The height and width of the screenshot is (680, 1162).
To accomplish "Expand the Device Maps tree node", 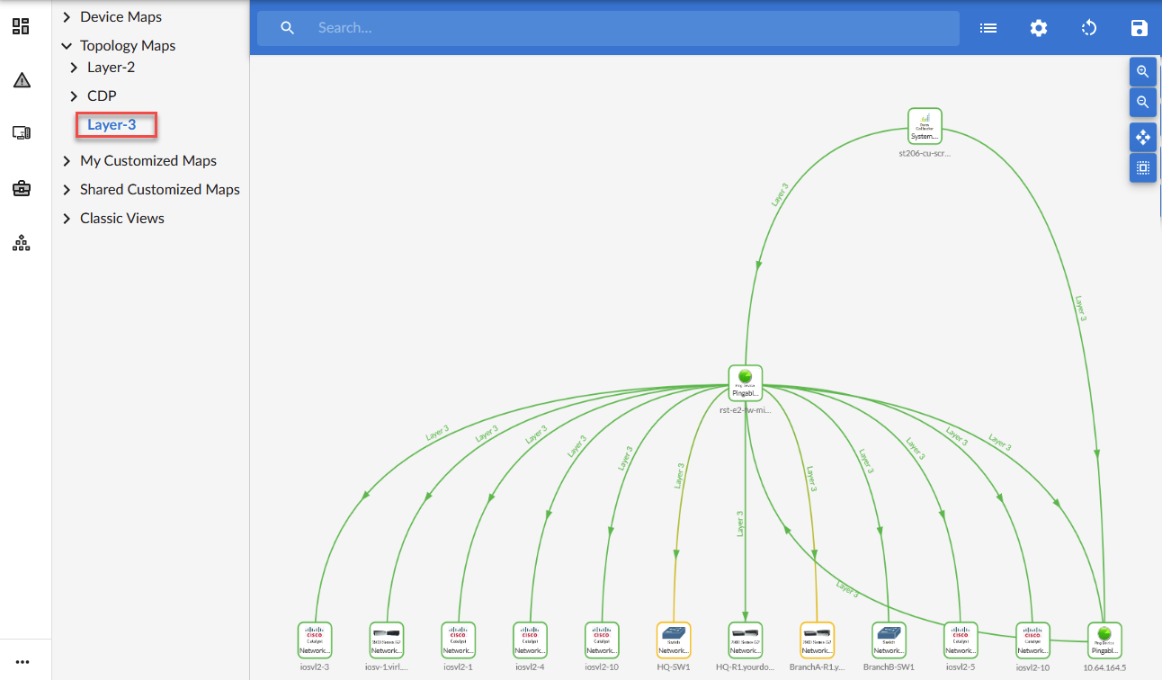I will pyautogui.click(x=67, y=17).
